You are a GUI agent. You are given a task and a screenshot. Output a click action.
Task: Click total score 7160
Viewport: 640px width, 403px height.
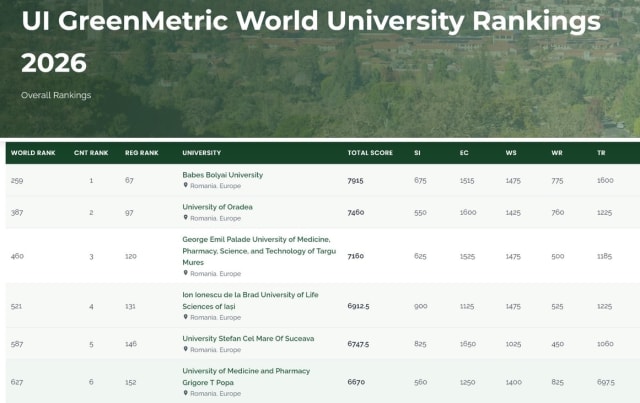pos(356,256)
